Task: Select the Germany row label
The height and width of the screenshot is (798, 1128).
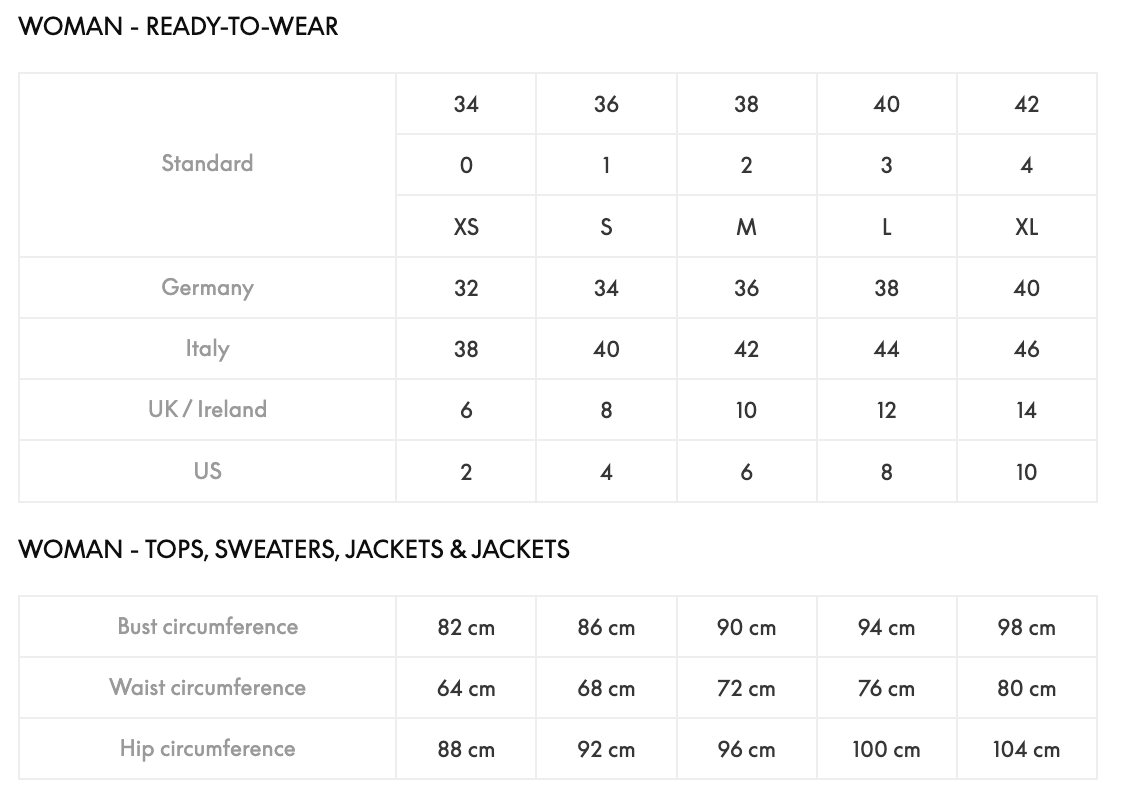Action: coord(207,288)
